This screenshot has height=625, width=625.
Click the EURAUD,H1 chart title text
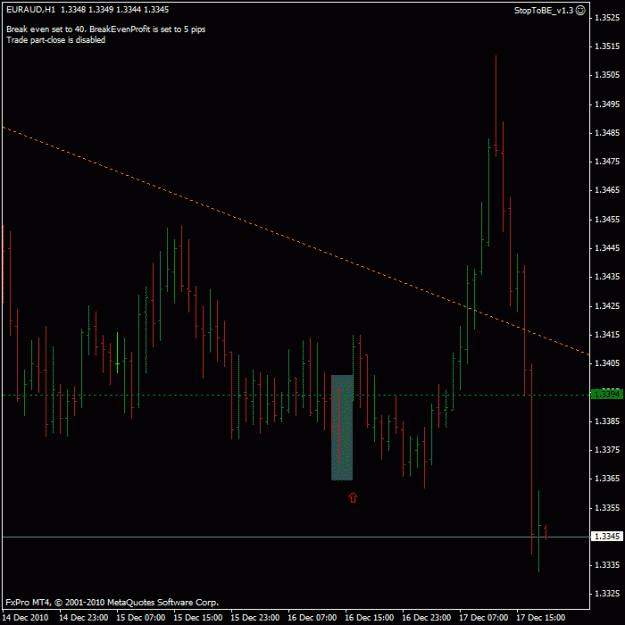(31, 10)
